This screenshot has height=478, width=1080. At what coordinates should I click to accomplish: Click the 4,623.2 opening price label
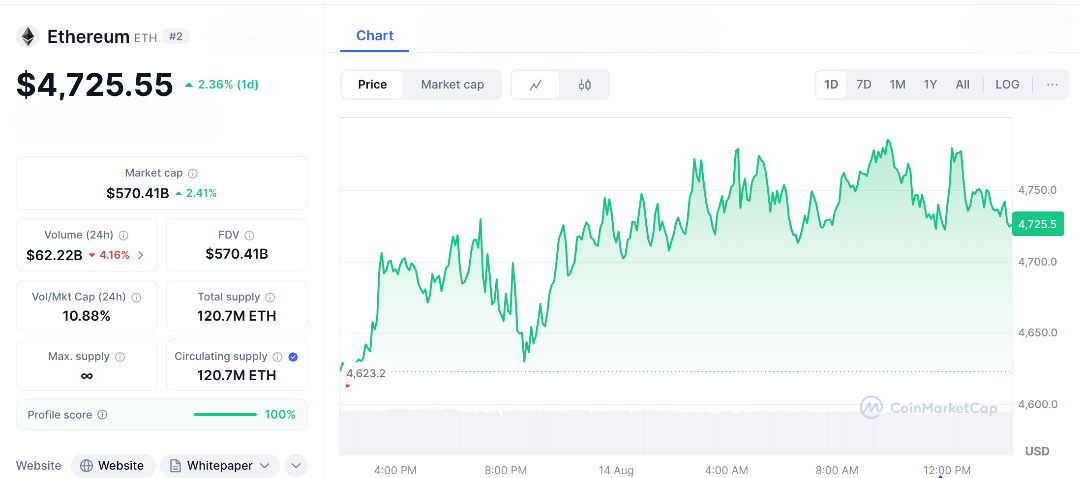(x=366, y=373)
